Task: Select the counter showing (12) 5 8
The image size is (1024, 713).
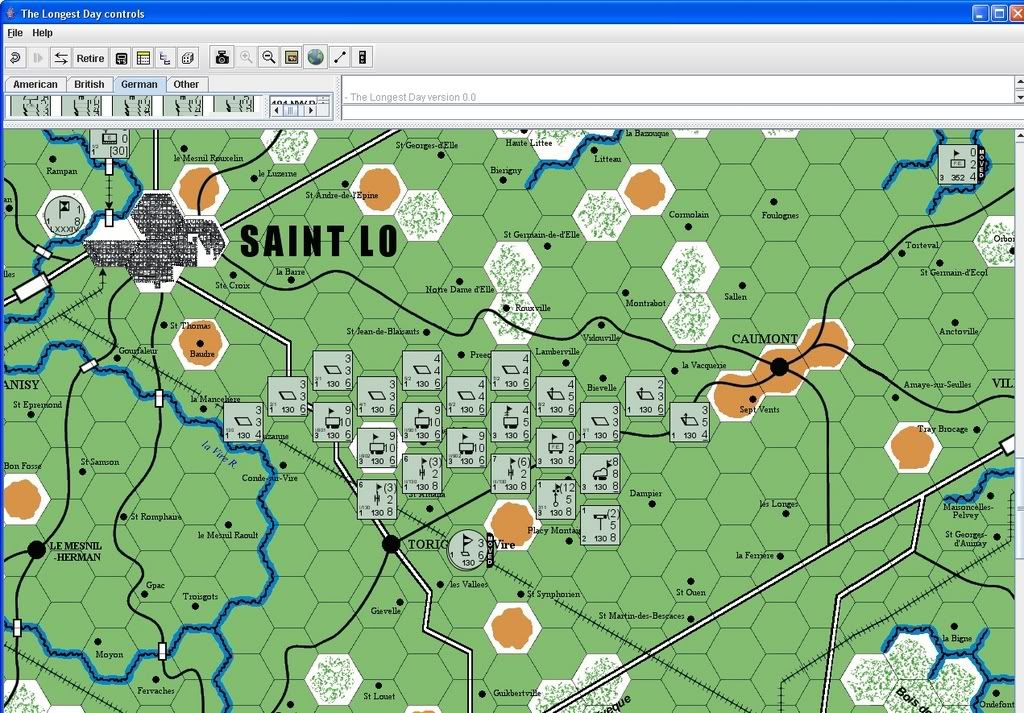Action: point(556,499)
